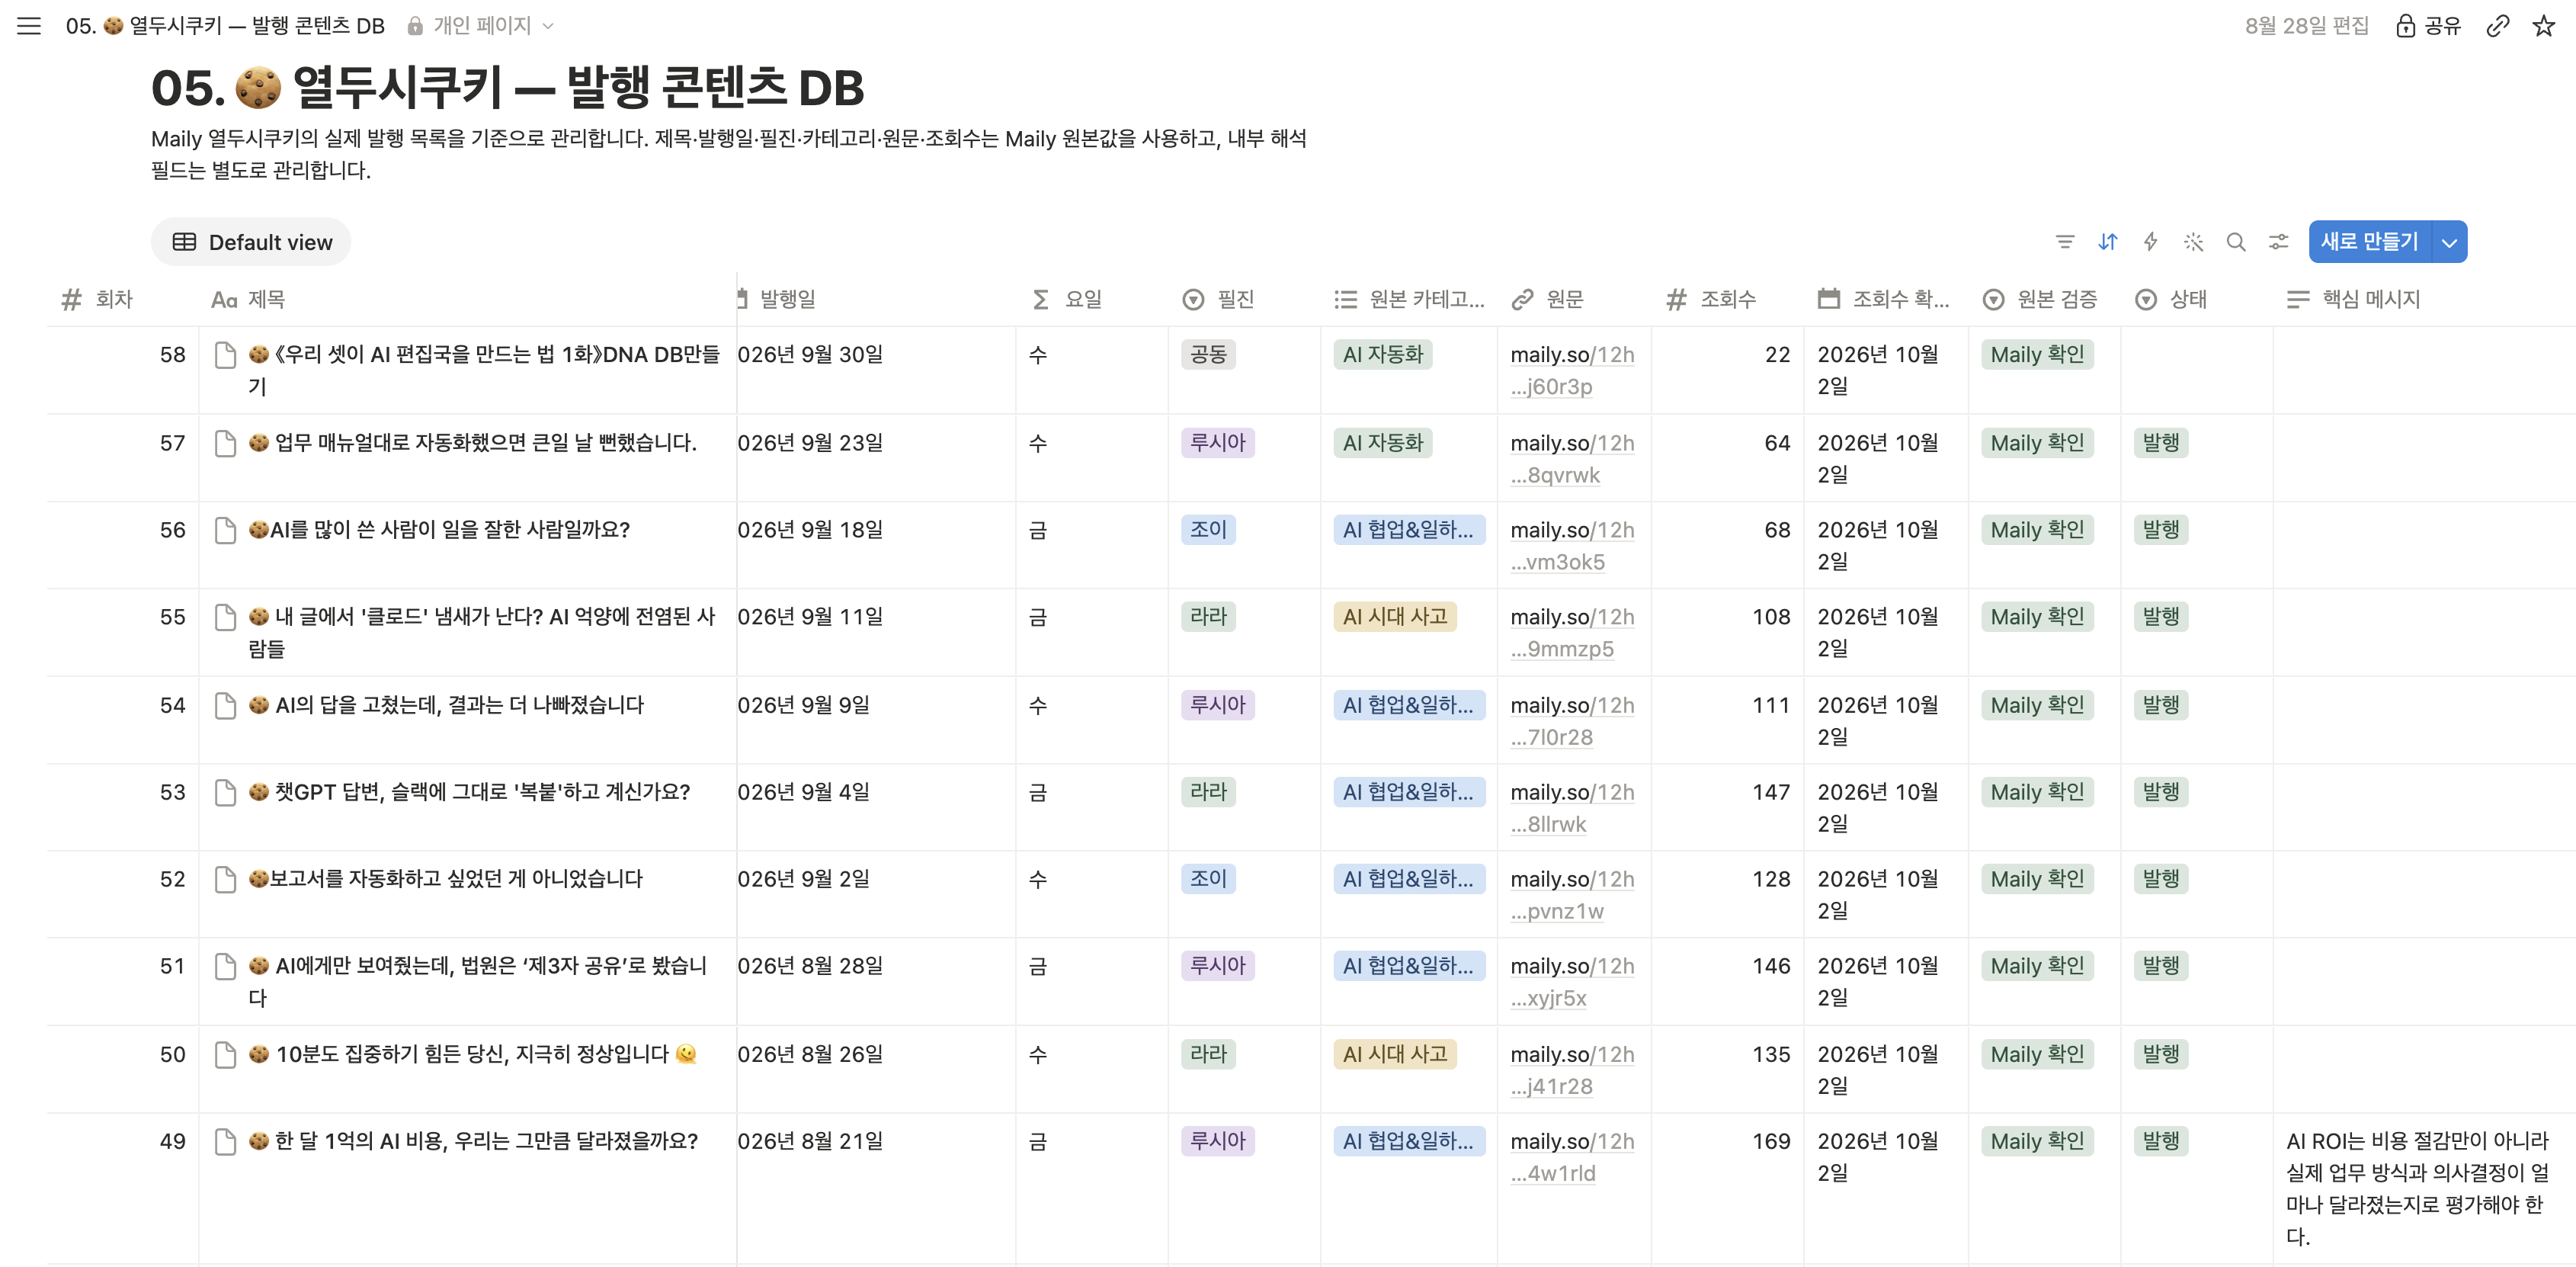Screen dimensions: 2576x1267
Task: Open the view settings sliders icon
Action: tap(2279, 242)
